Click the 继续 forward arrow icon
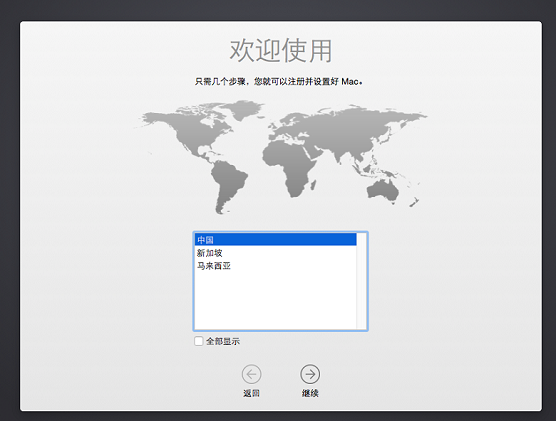 point(310,374)
